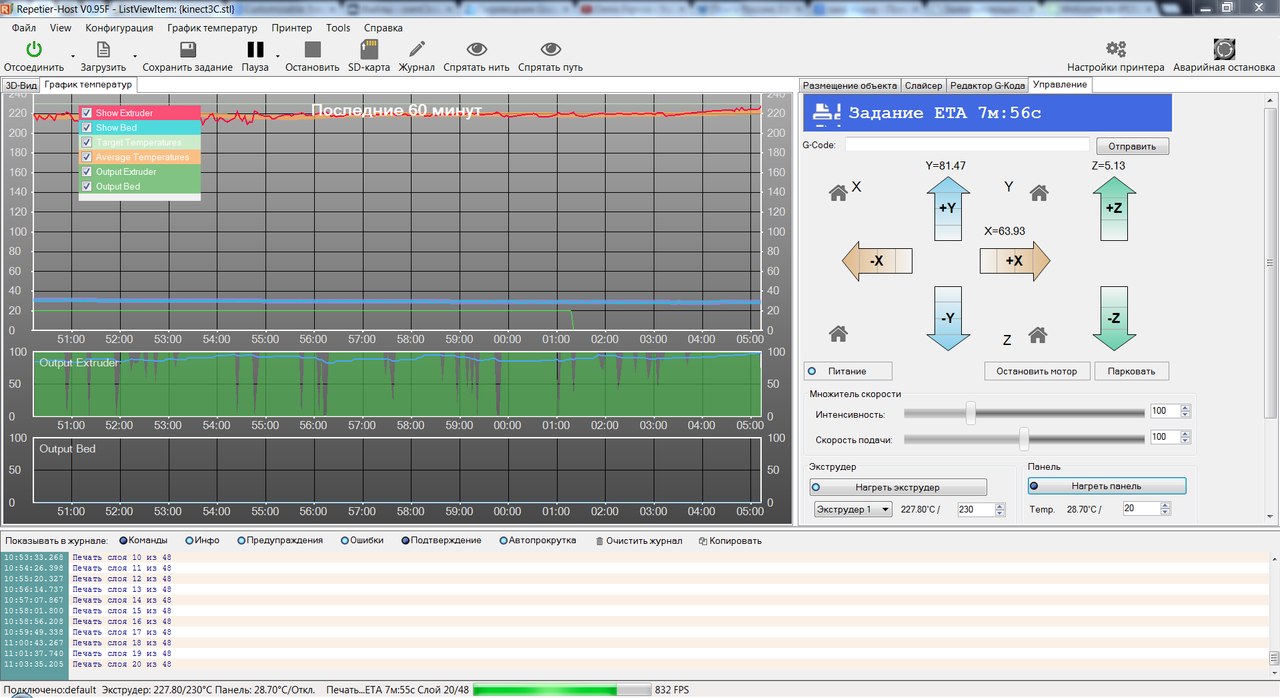1280x698 pixels.
Task: Switch to the G-Code editor tab
Action: coord(986,86)
